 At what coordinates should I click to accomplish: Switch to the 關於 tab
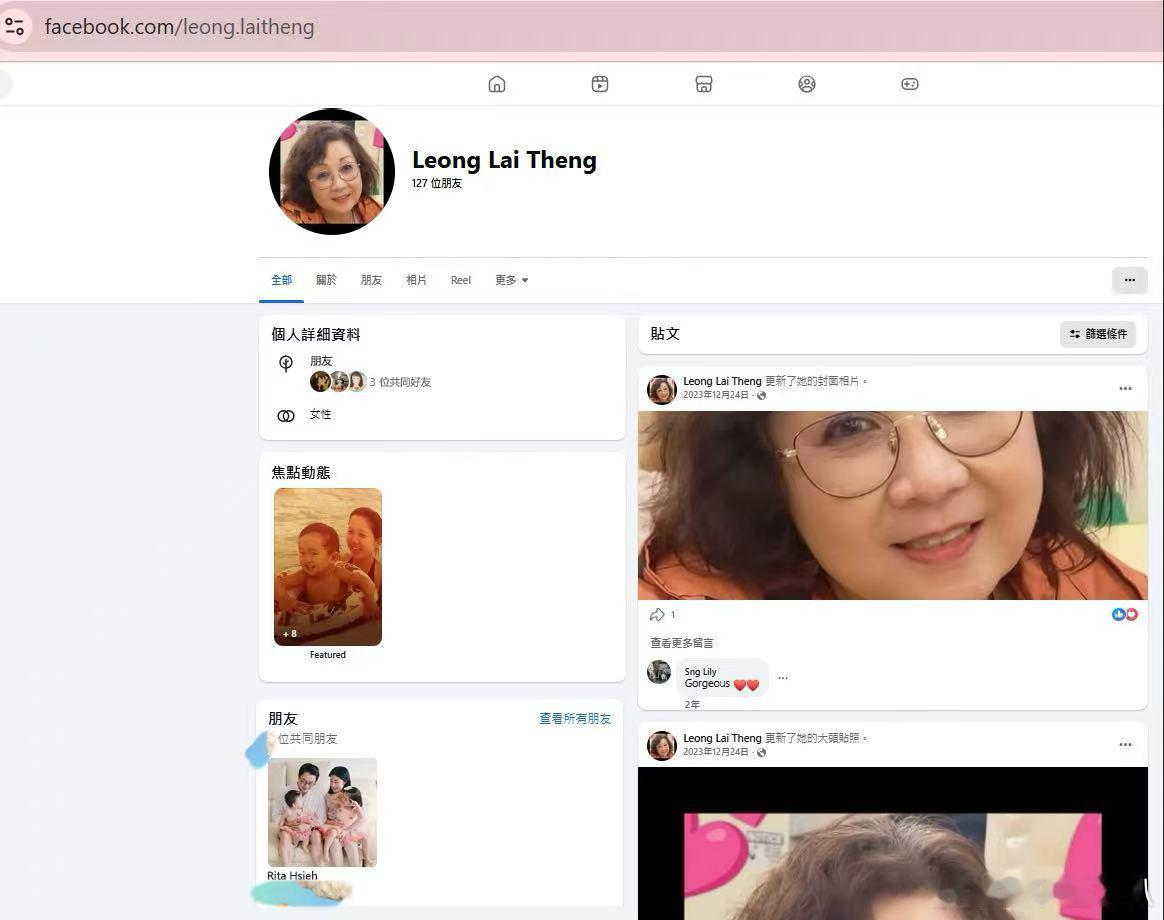326,280
